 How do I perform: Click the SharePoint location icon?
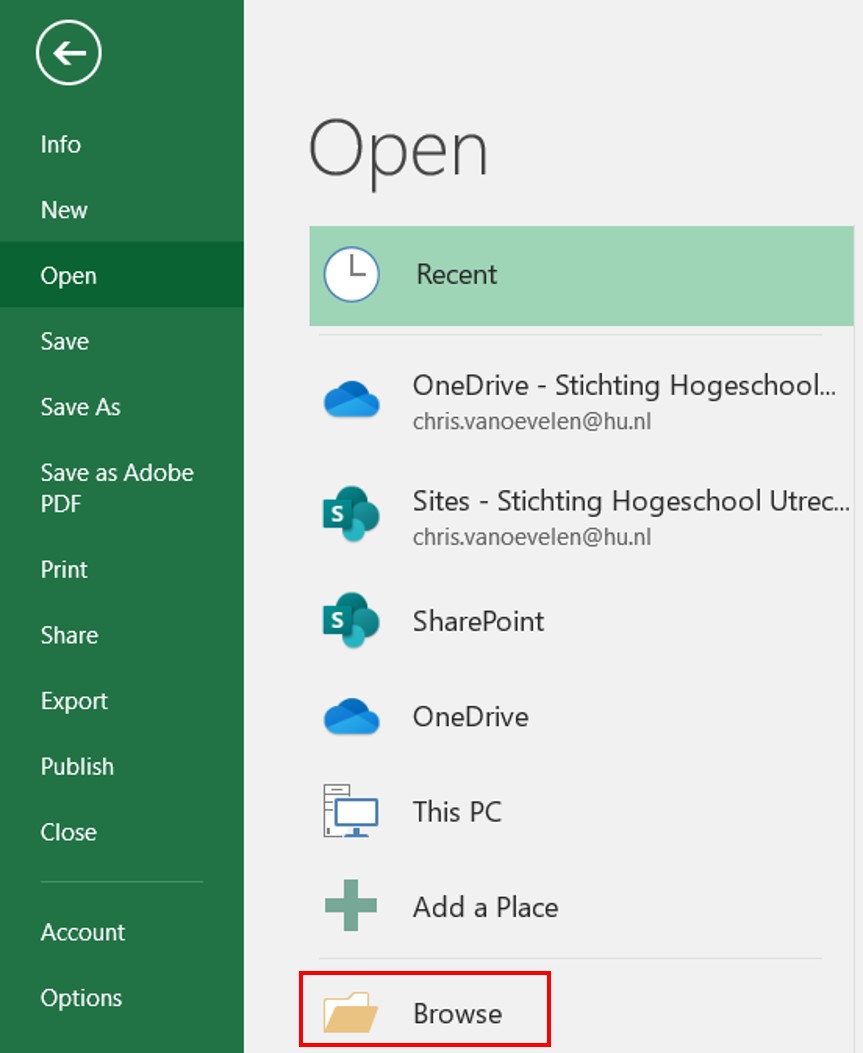352,621
